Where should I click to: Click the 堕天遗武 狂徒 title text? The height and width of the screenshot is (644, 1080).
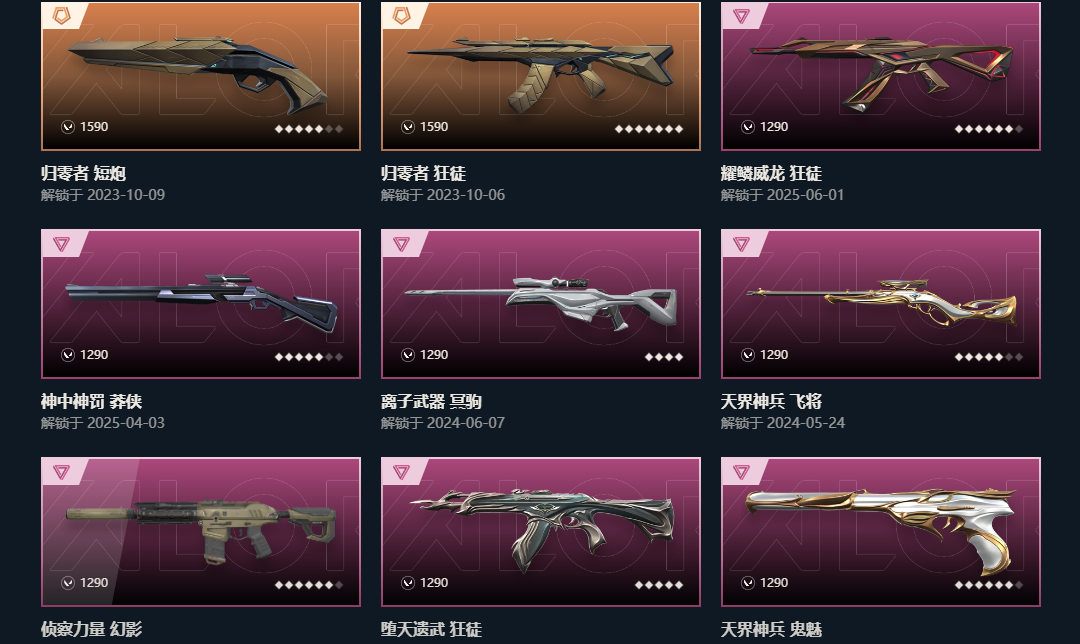[x=431, y=629]
